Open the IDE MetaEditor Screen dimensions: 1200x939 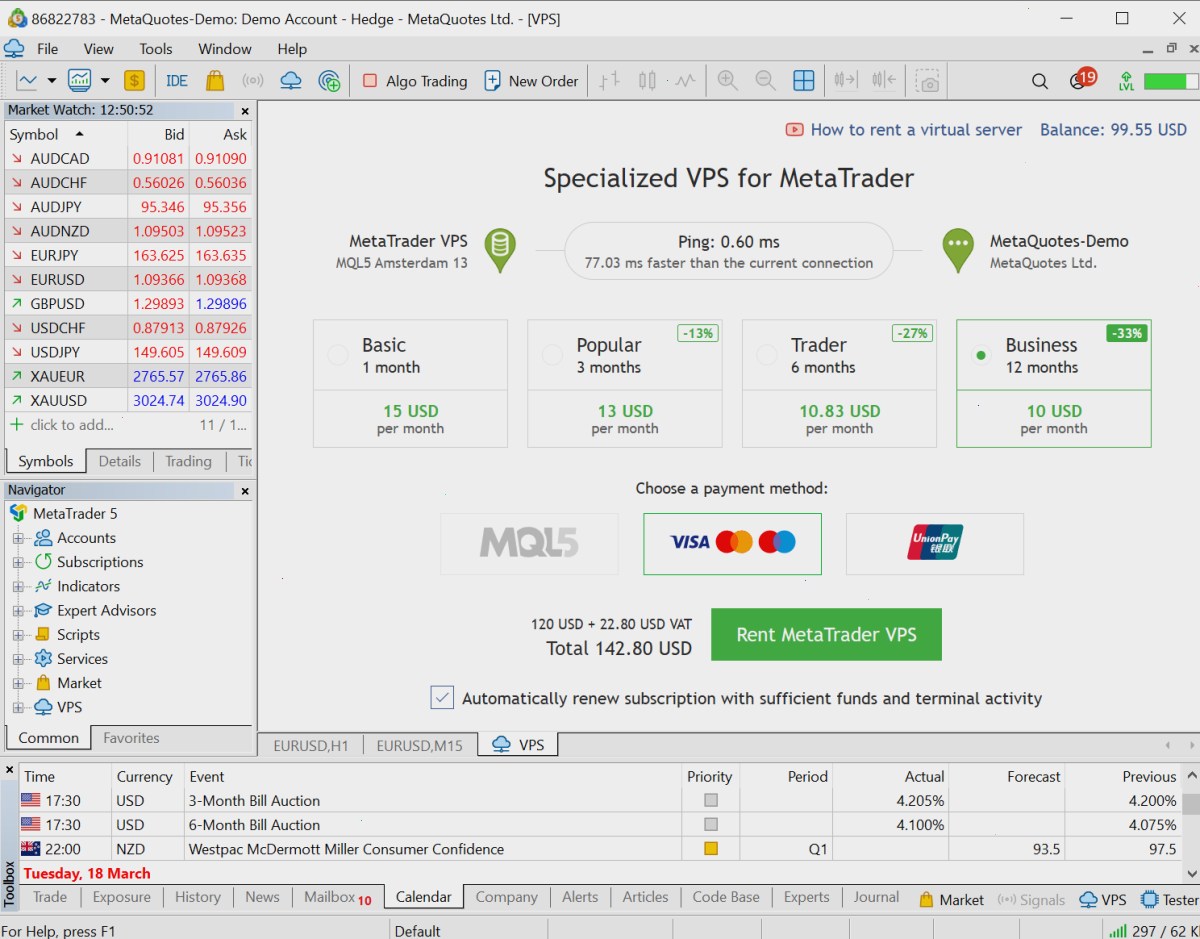177,81
